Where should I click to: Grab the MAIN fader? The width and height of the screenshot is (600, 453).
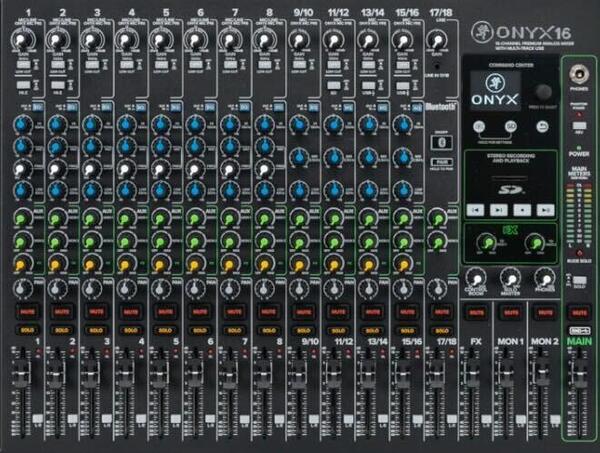(x=579, y=376)
